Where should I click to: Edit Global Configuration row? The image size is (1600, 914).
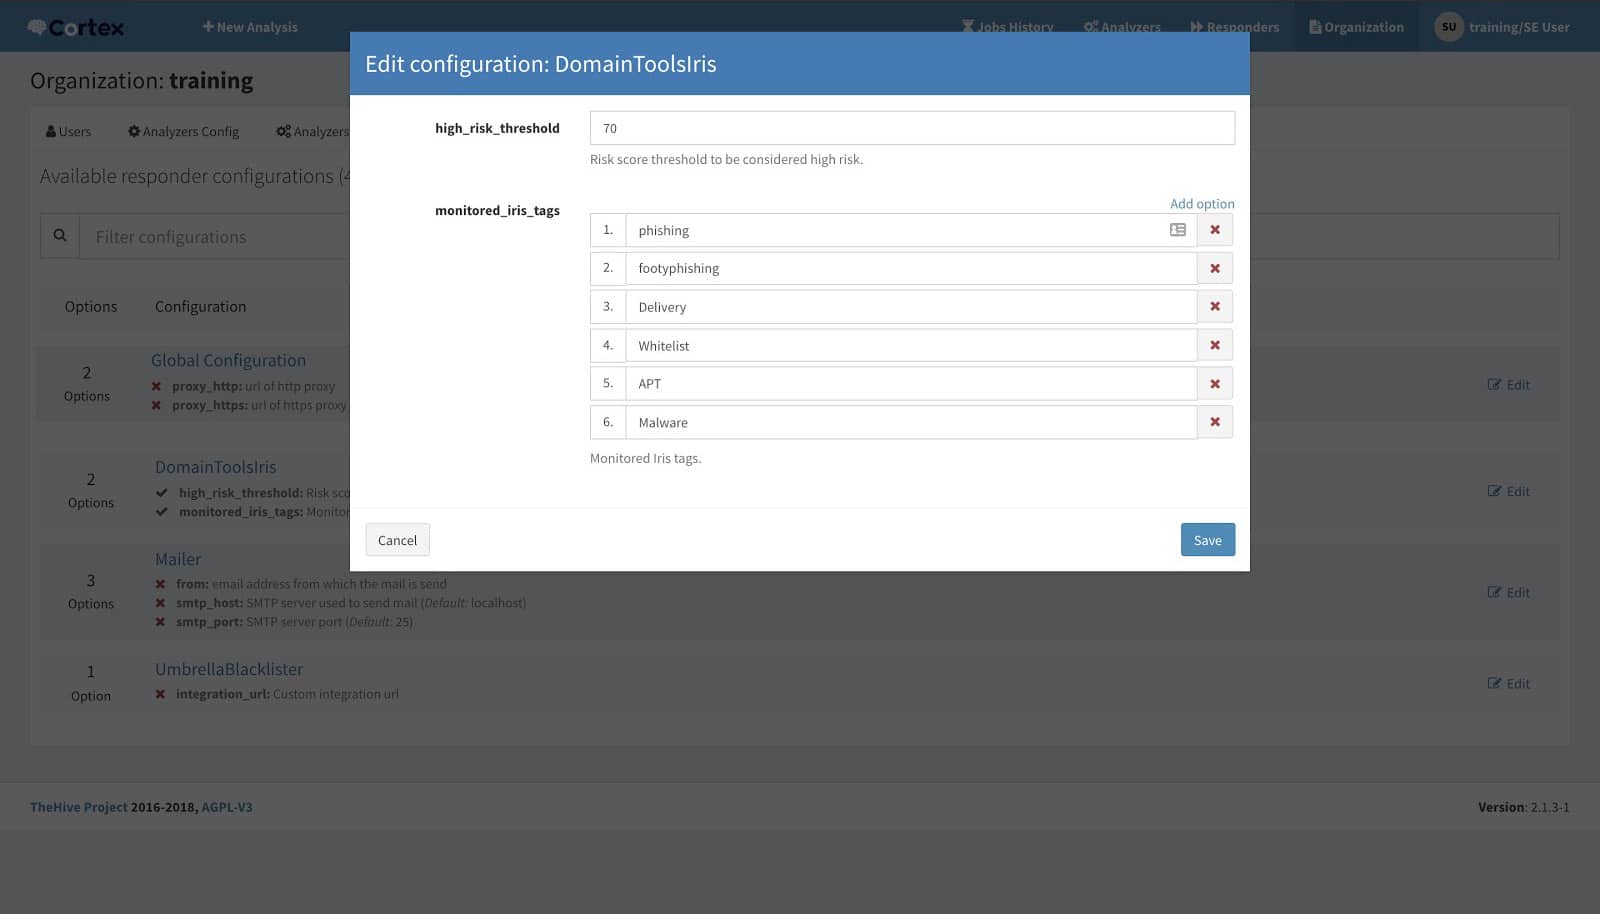tap(1508, 385)
